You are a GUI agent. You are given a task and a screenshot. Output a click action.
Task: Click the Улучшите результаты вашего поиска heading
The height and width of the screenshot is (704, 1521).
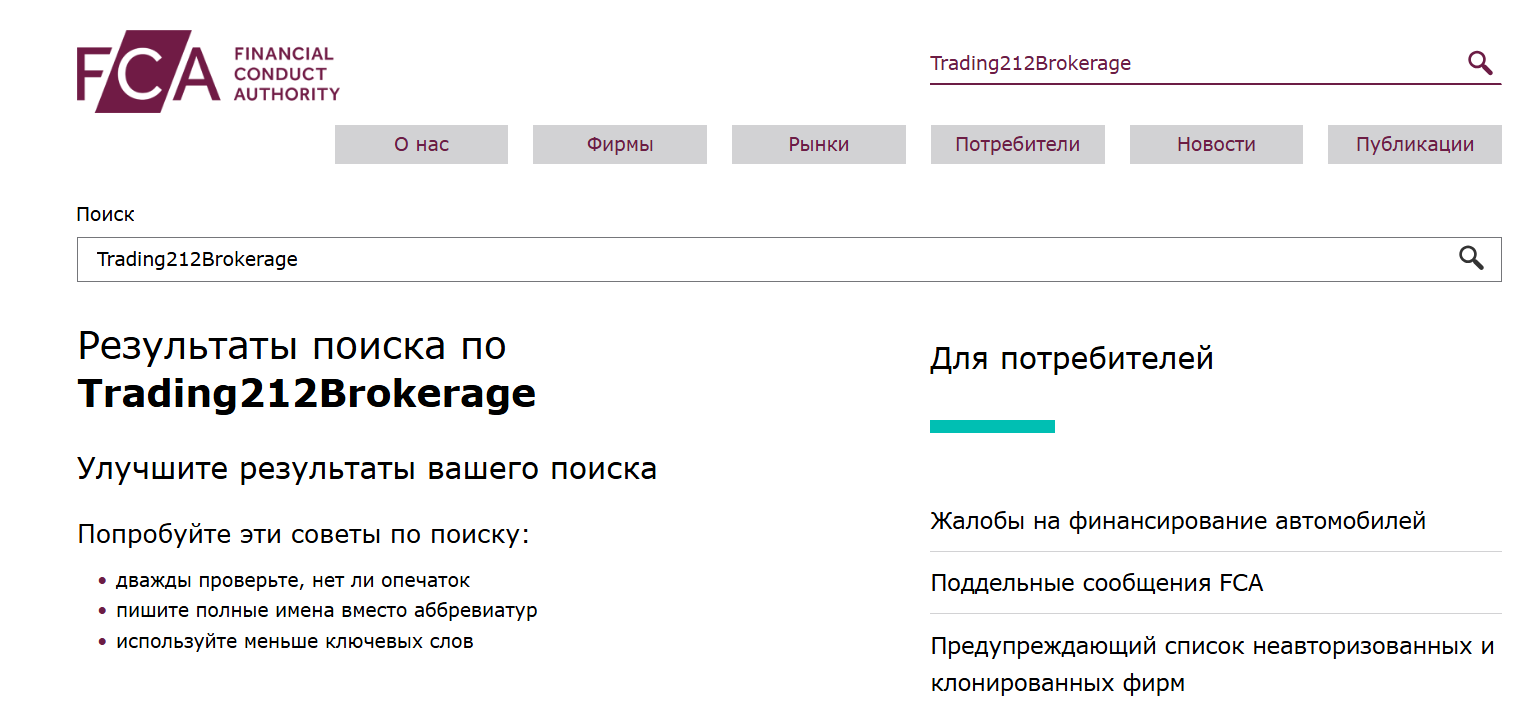tap(367, 469)
